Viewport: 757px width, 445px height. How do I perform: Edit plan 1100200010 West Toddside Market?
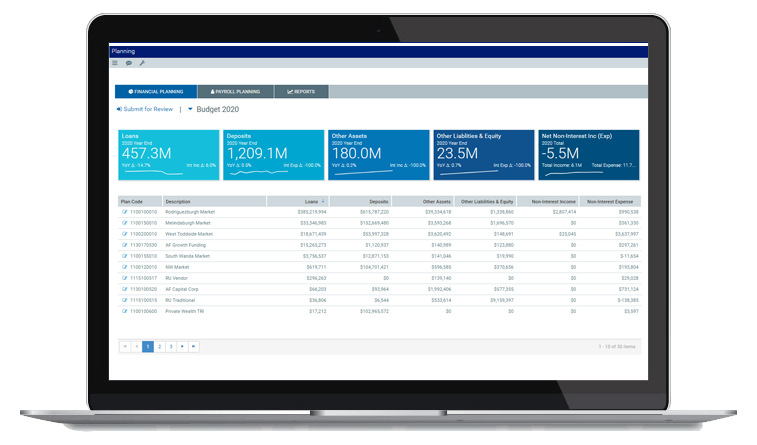point(125,234)
